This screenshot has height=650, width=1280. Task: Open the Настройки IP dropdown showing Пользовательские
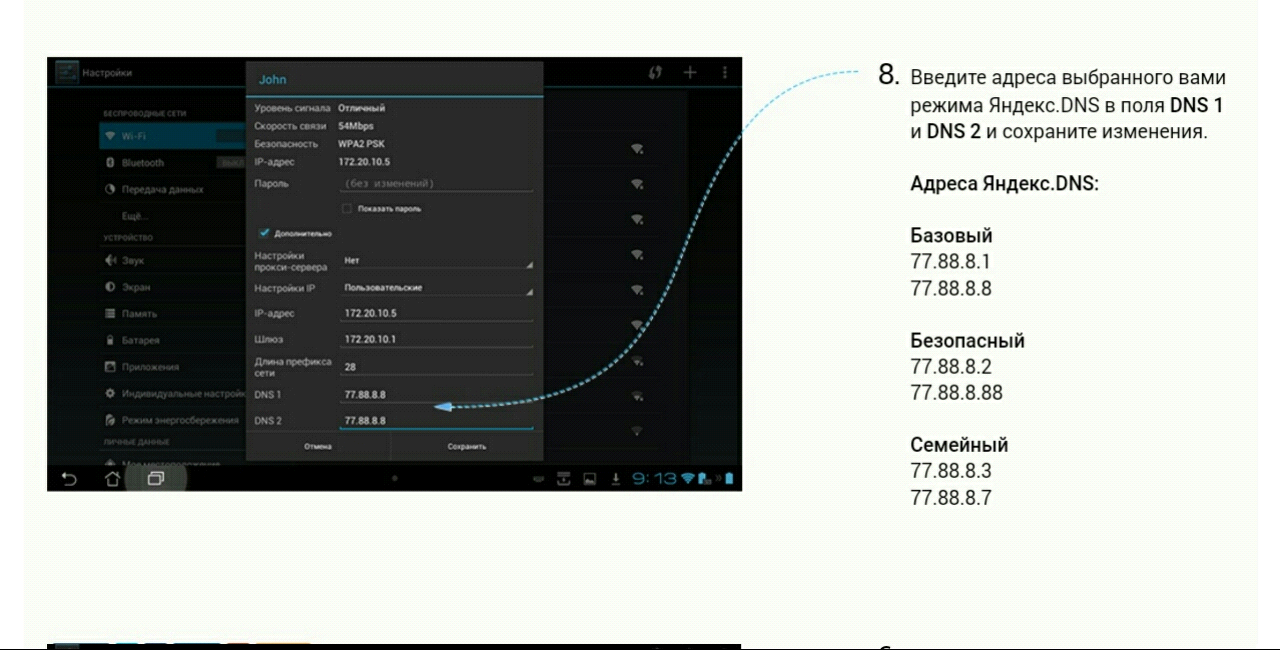437,288
